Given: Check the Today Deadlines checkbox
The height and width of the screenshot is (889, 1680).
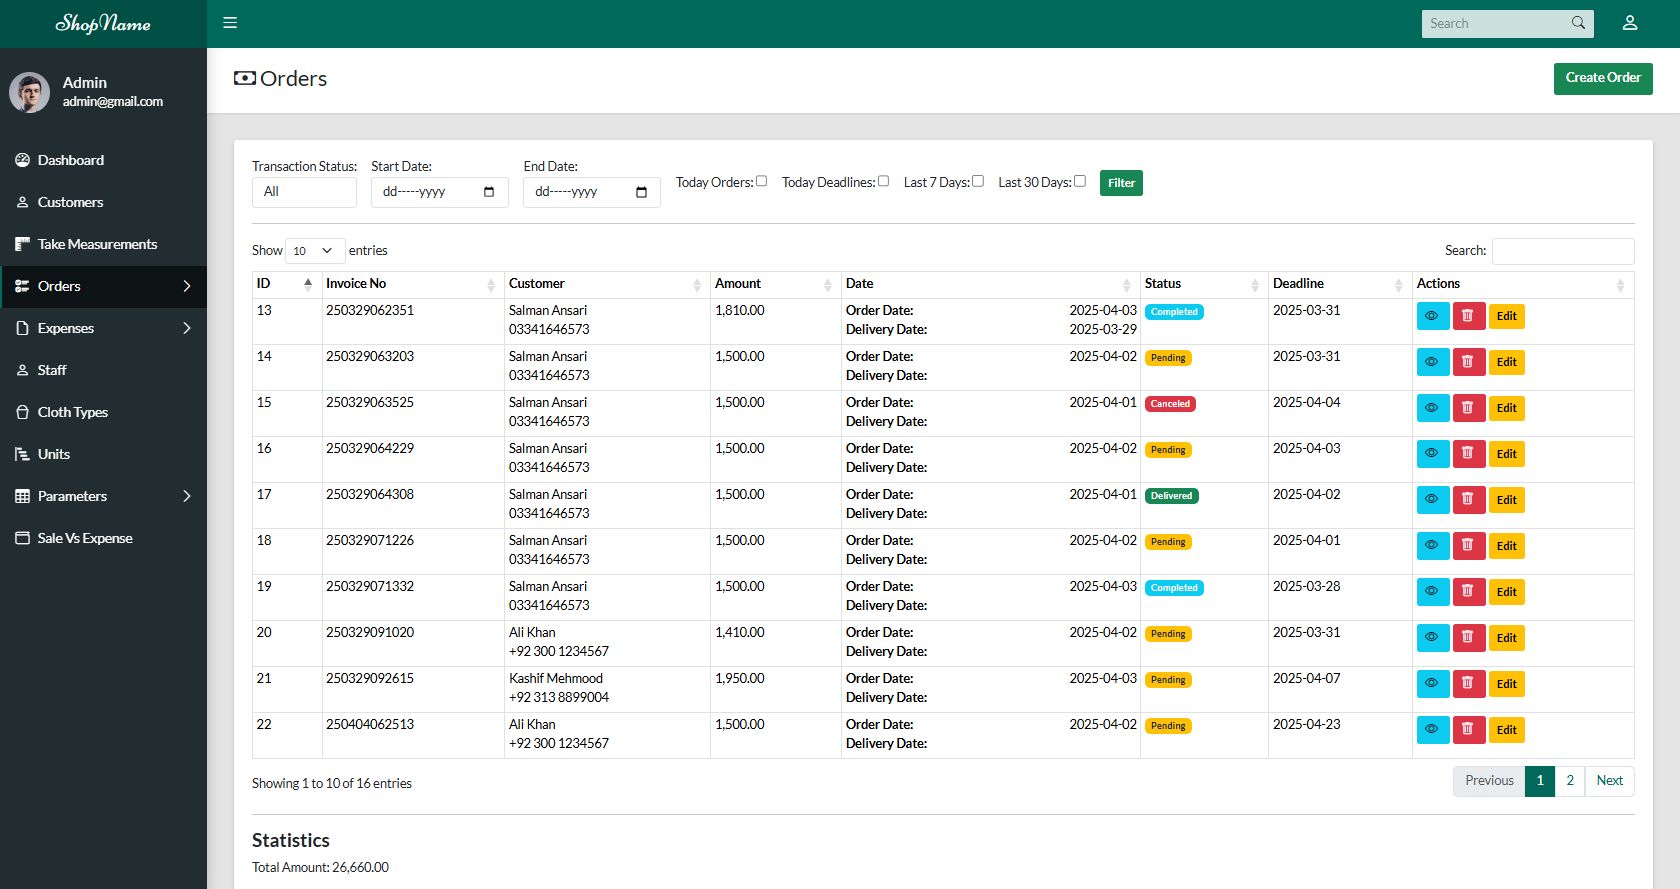Looking at the screenshot, I should [883, 181].
